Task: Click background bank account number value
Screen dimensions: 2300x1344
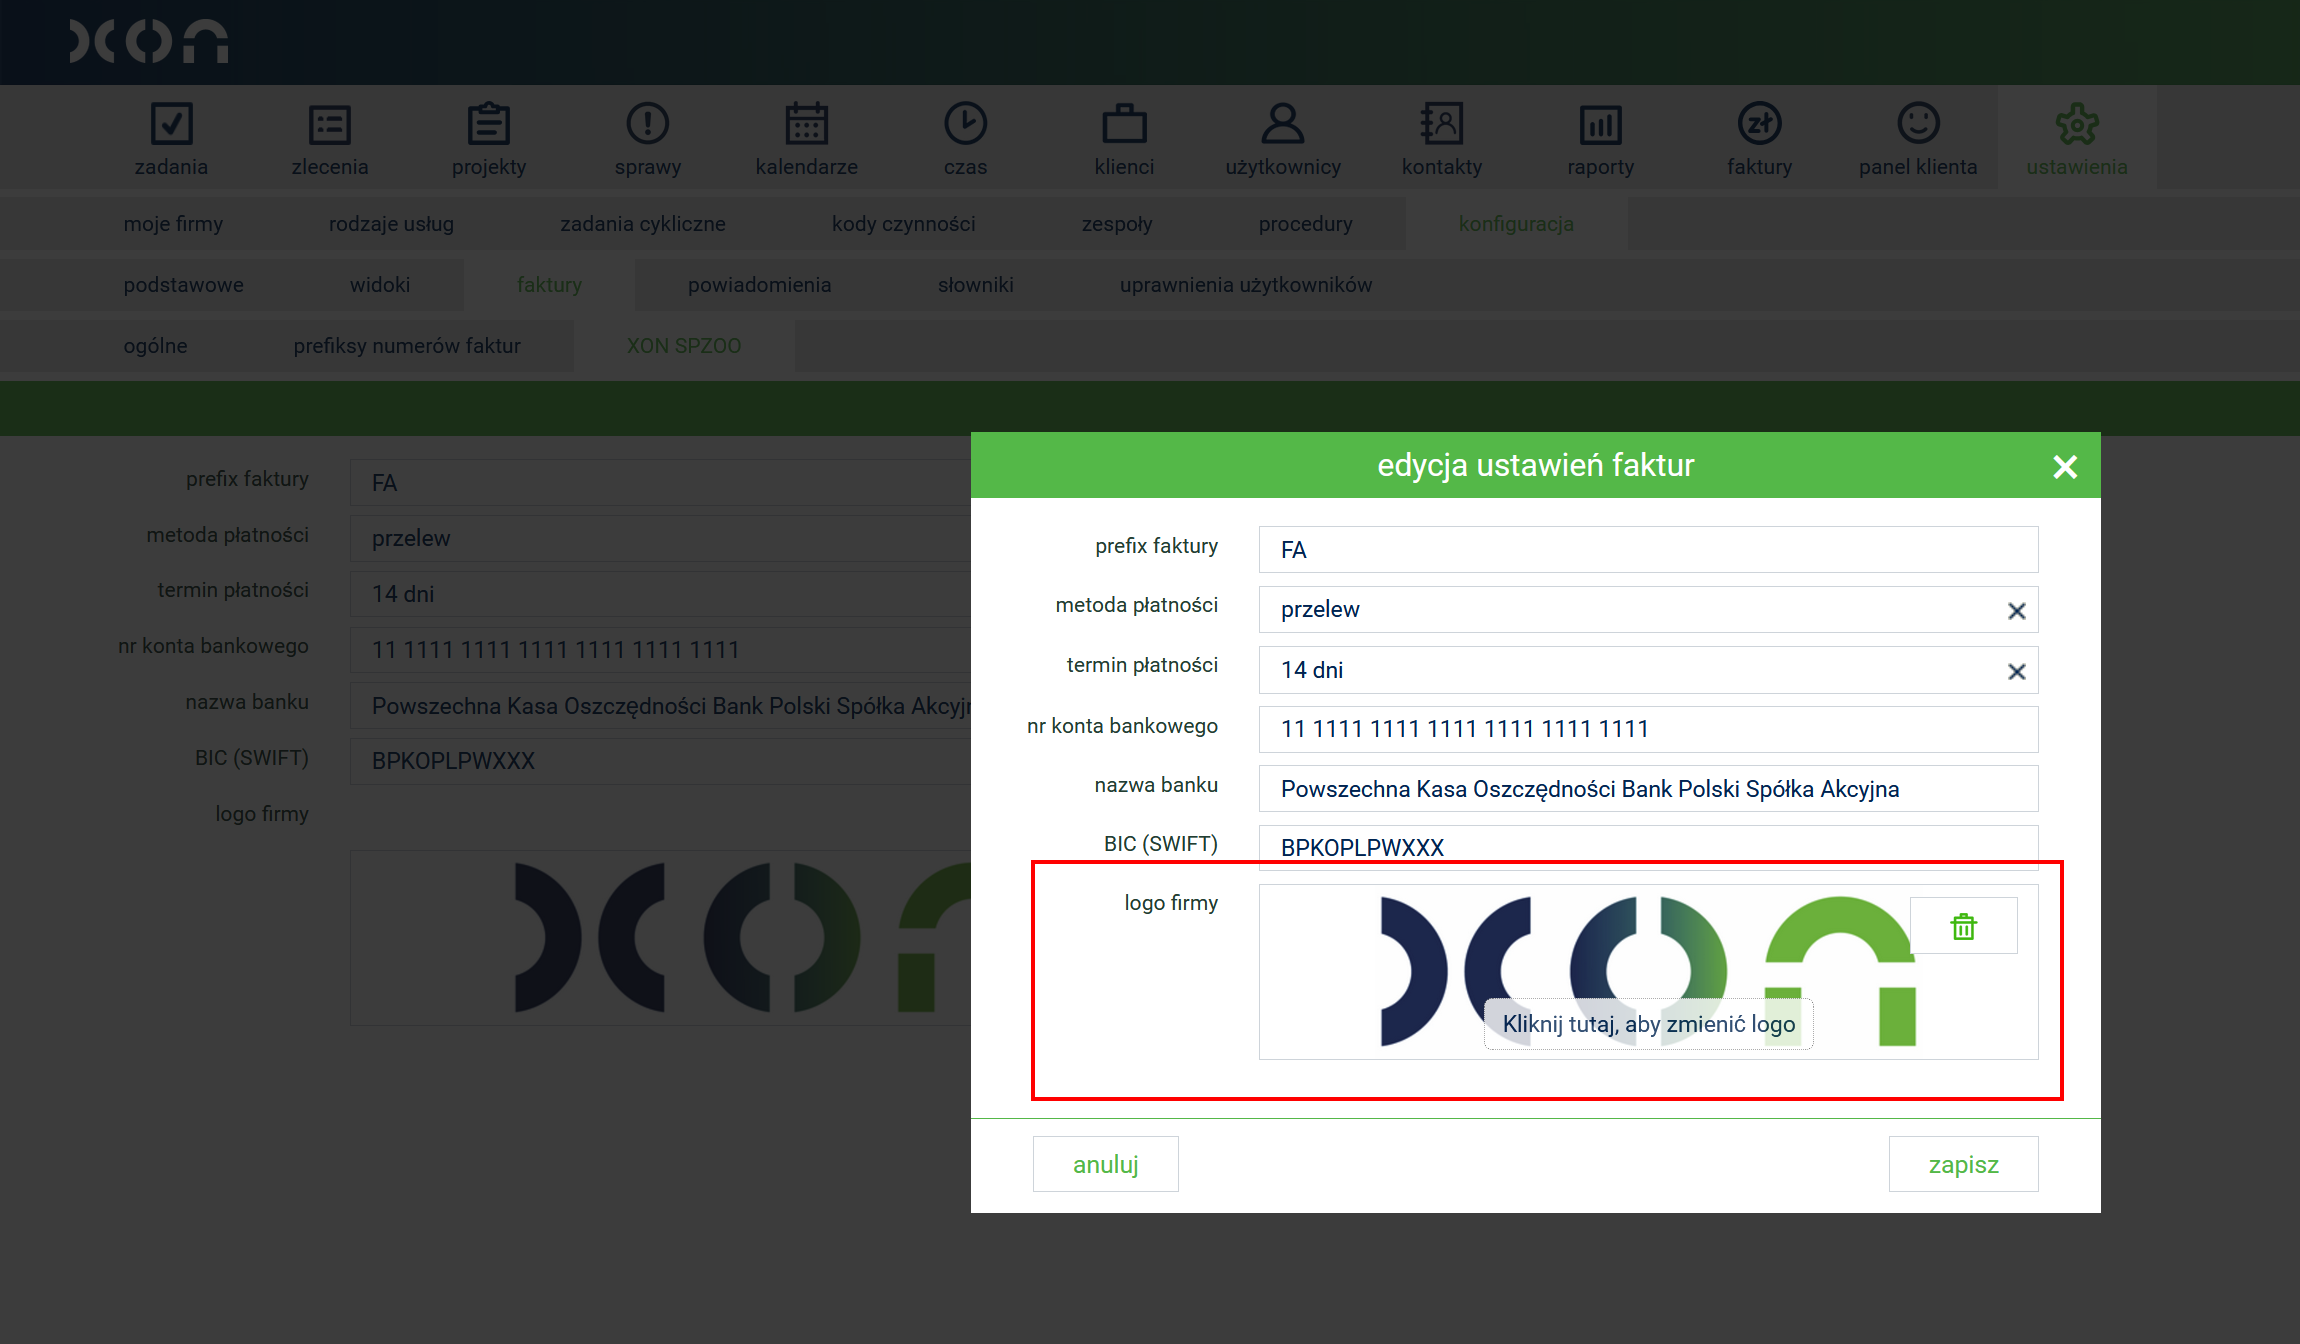Action: [x=555, y=650]
